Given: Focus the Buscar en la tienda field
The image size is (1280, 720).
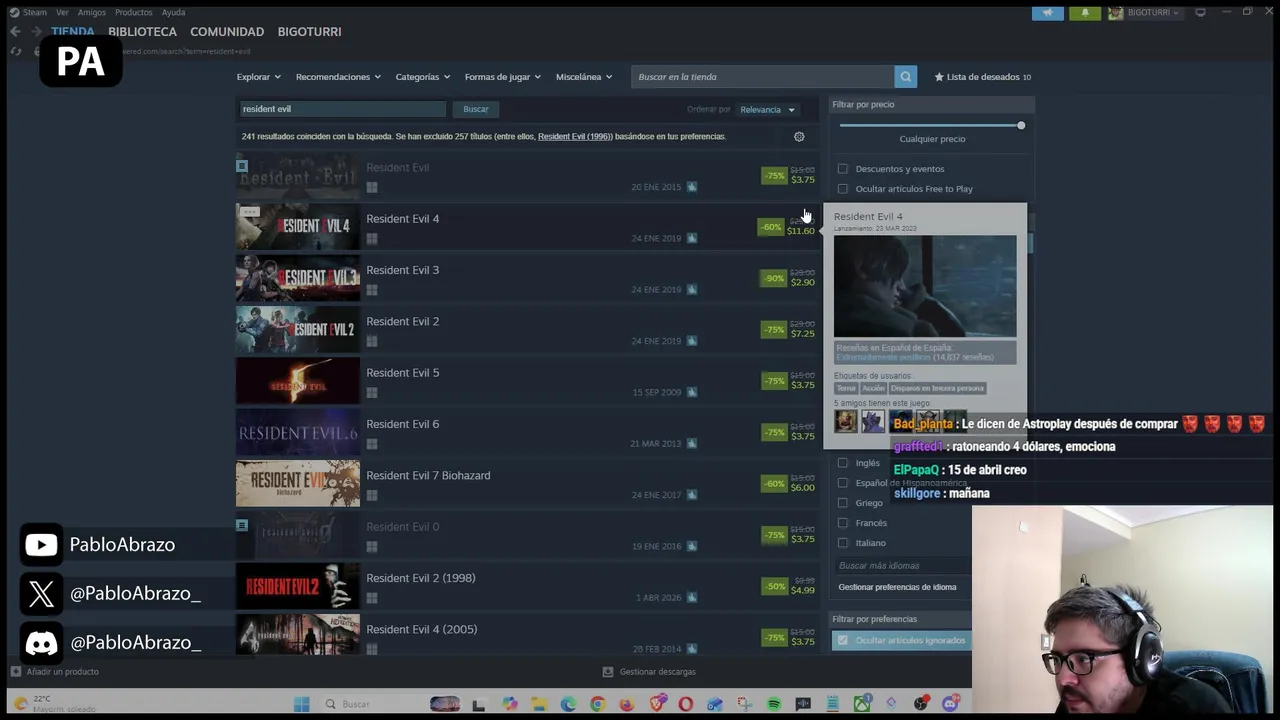Looking at the screenshot, I should click(763, 77).
